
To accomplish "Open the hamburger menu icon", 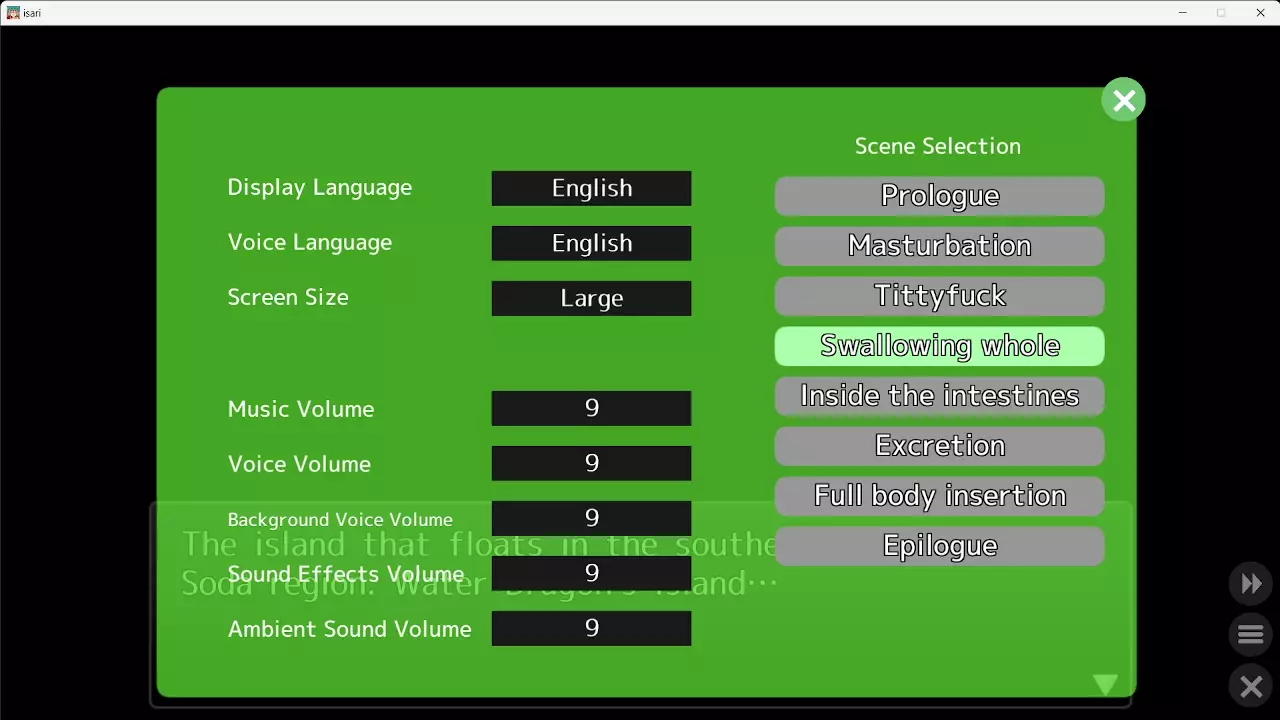I will pyautogui.click(x=1251, y=635).
